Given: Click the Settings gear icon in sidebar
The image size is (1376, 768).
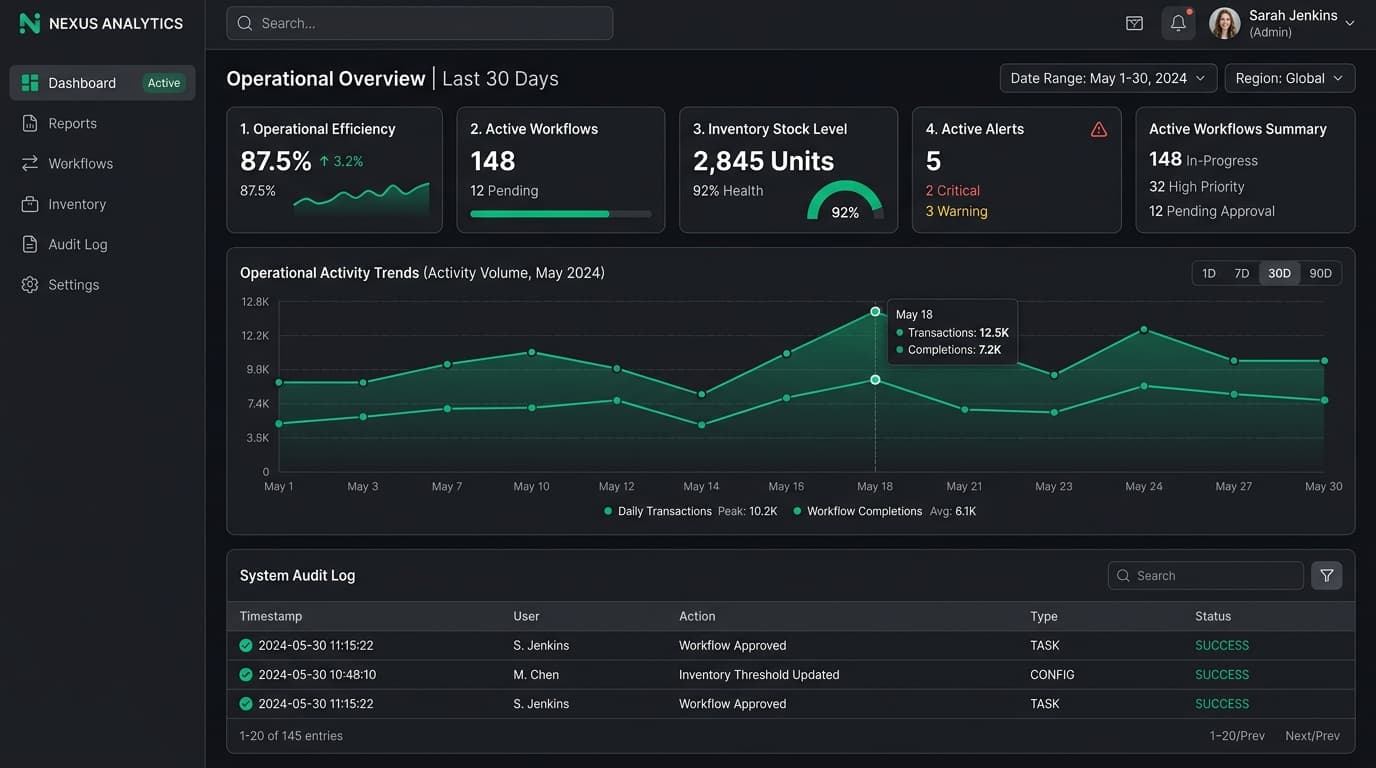Looking at the screenshot, I should pyautogui.click(x=30, y=285).
